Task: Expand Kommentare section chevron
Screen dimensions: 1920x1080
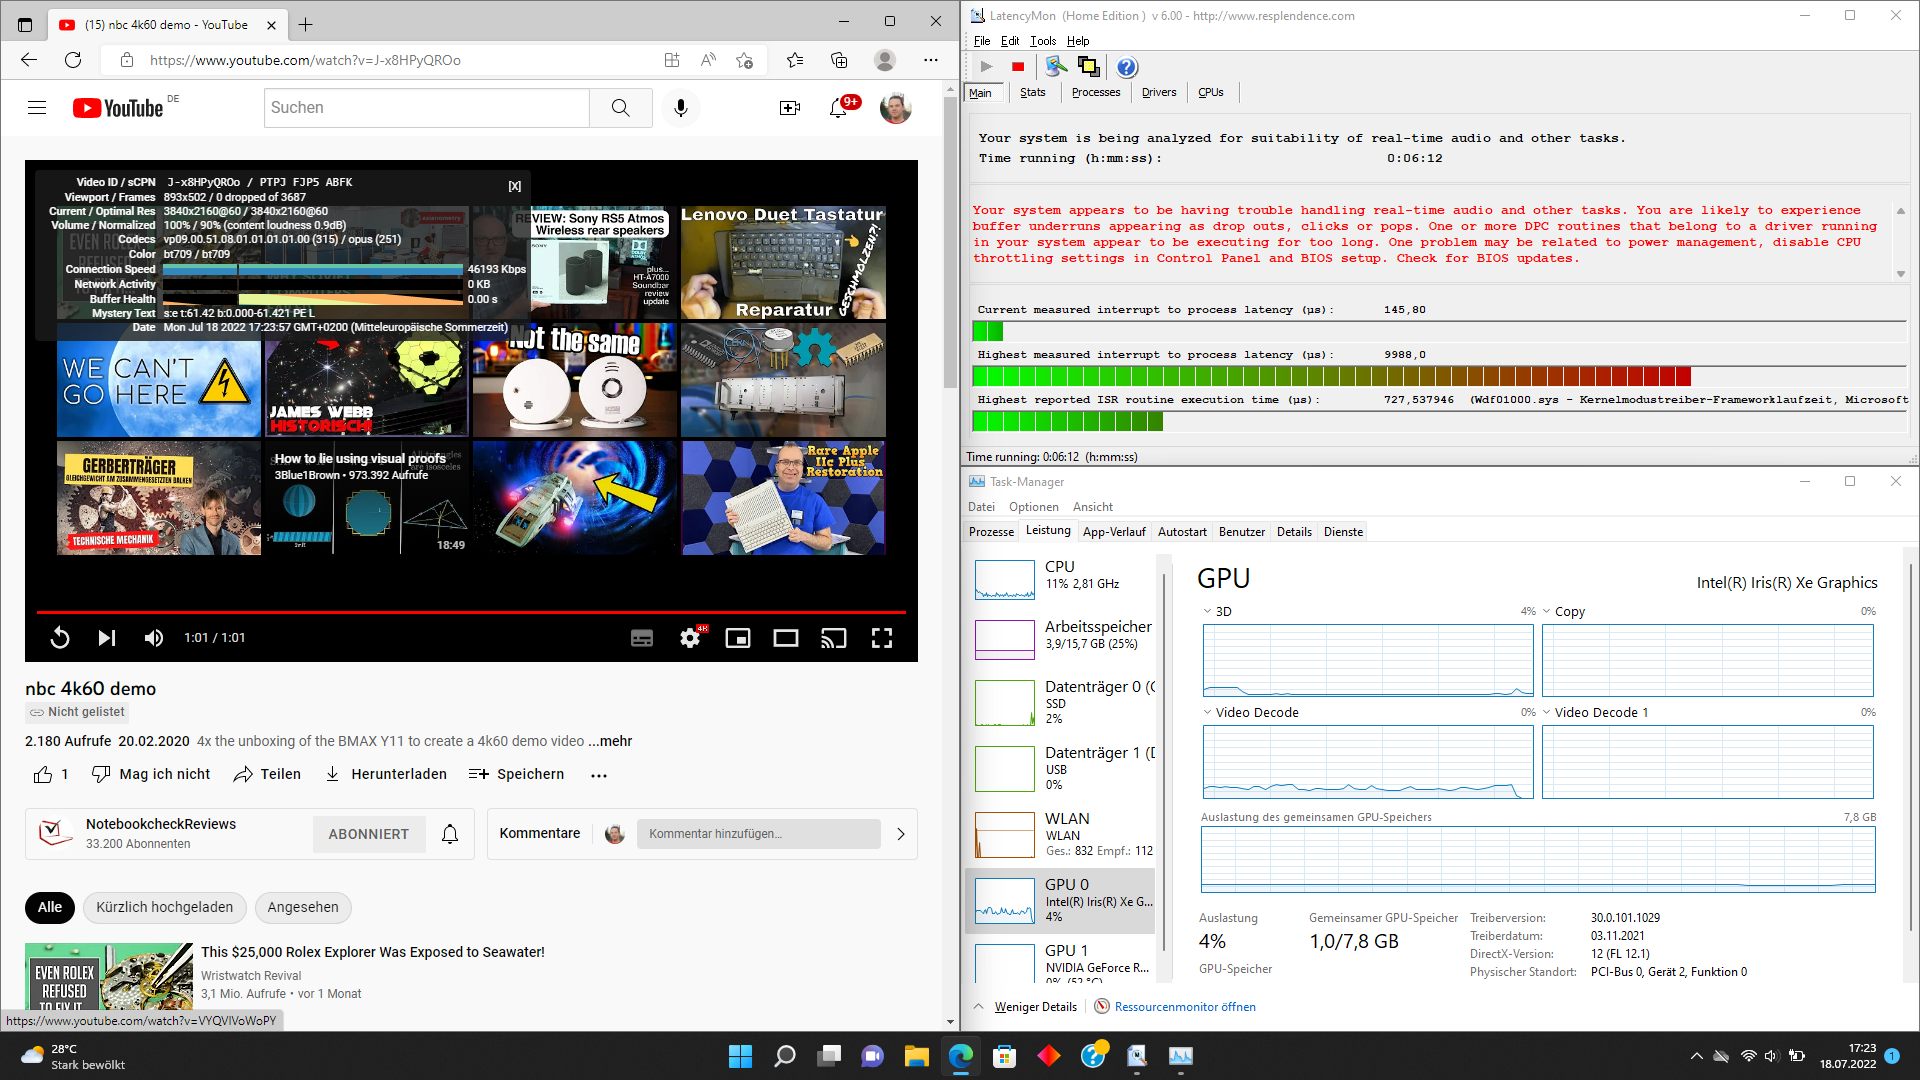Action: [901, 834]
